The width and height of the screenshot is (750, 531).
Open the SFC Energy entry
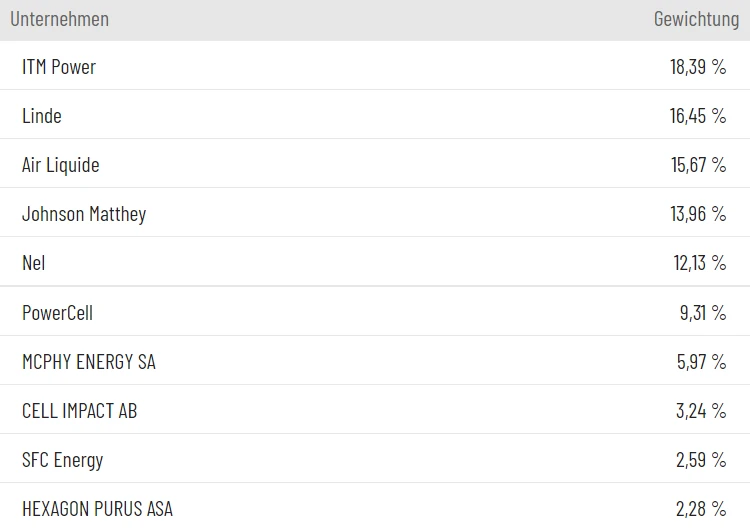(62, 460)
